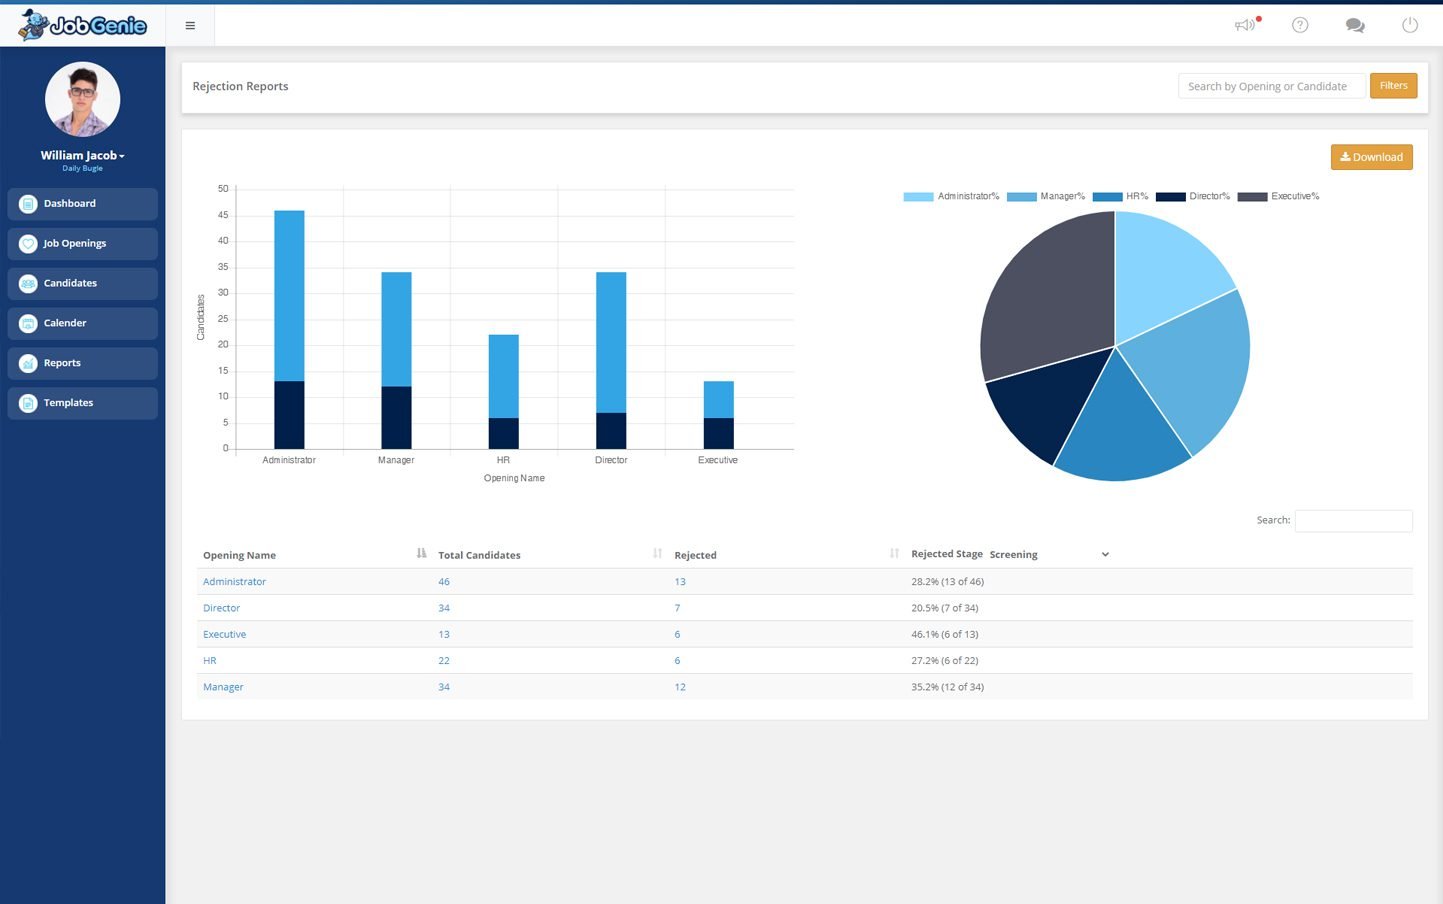1443x904 pixels.
Task: Open the Filters panel
Action: coord(1393,86)
